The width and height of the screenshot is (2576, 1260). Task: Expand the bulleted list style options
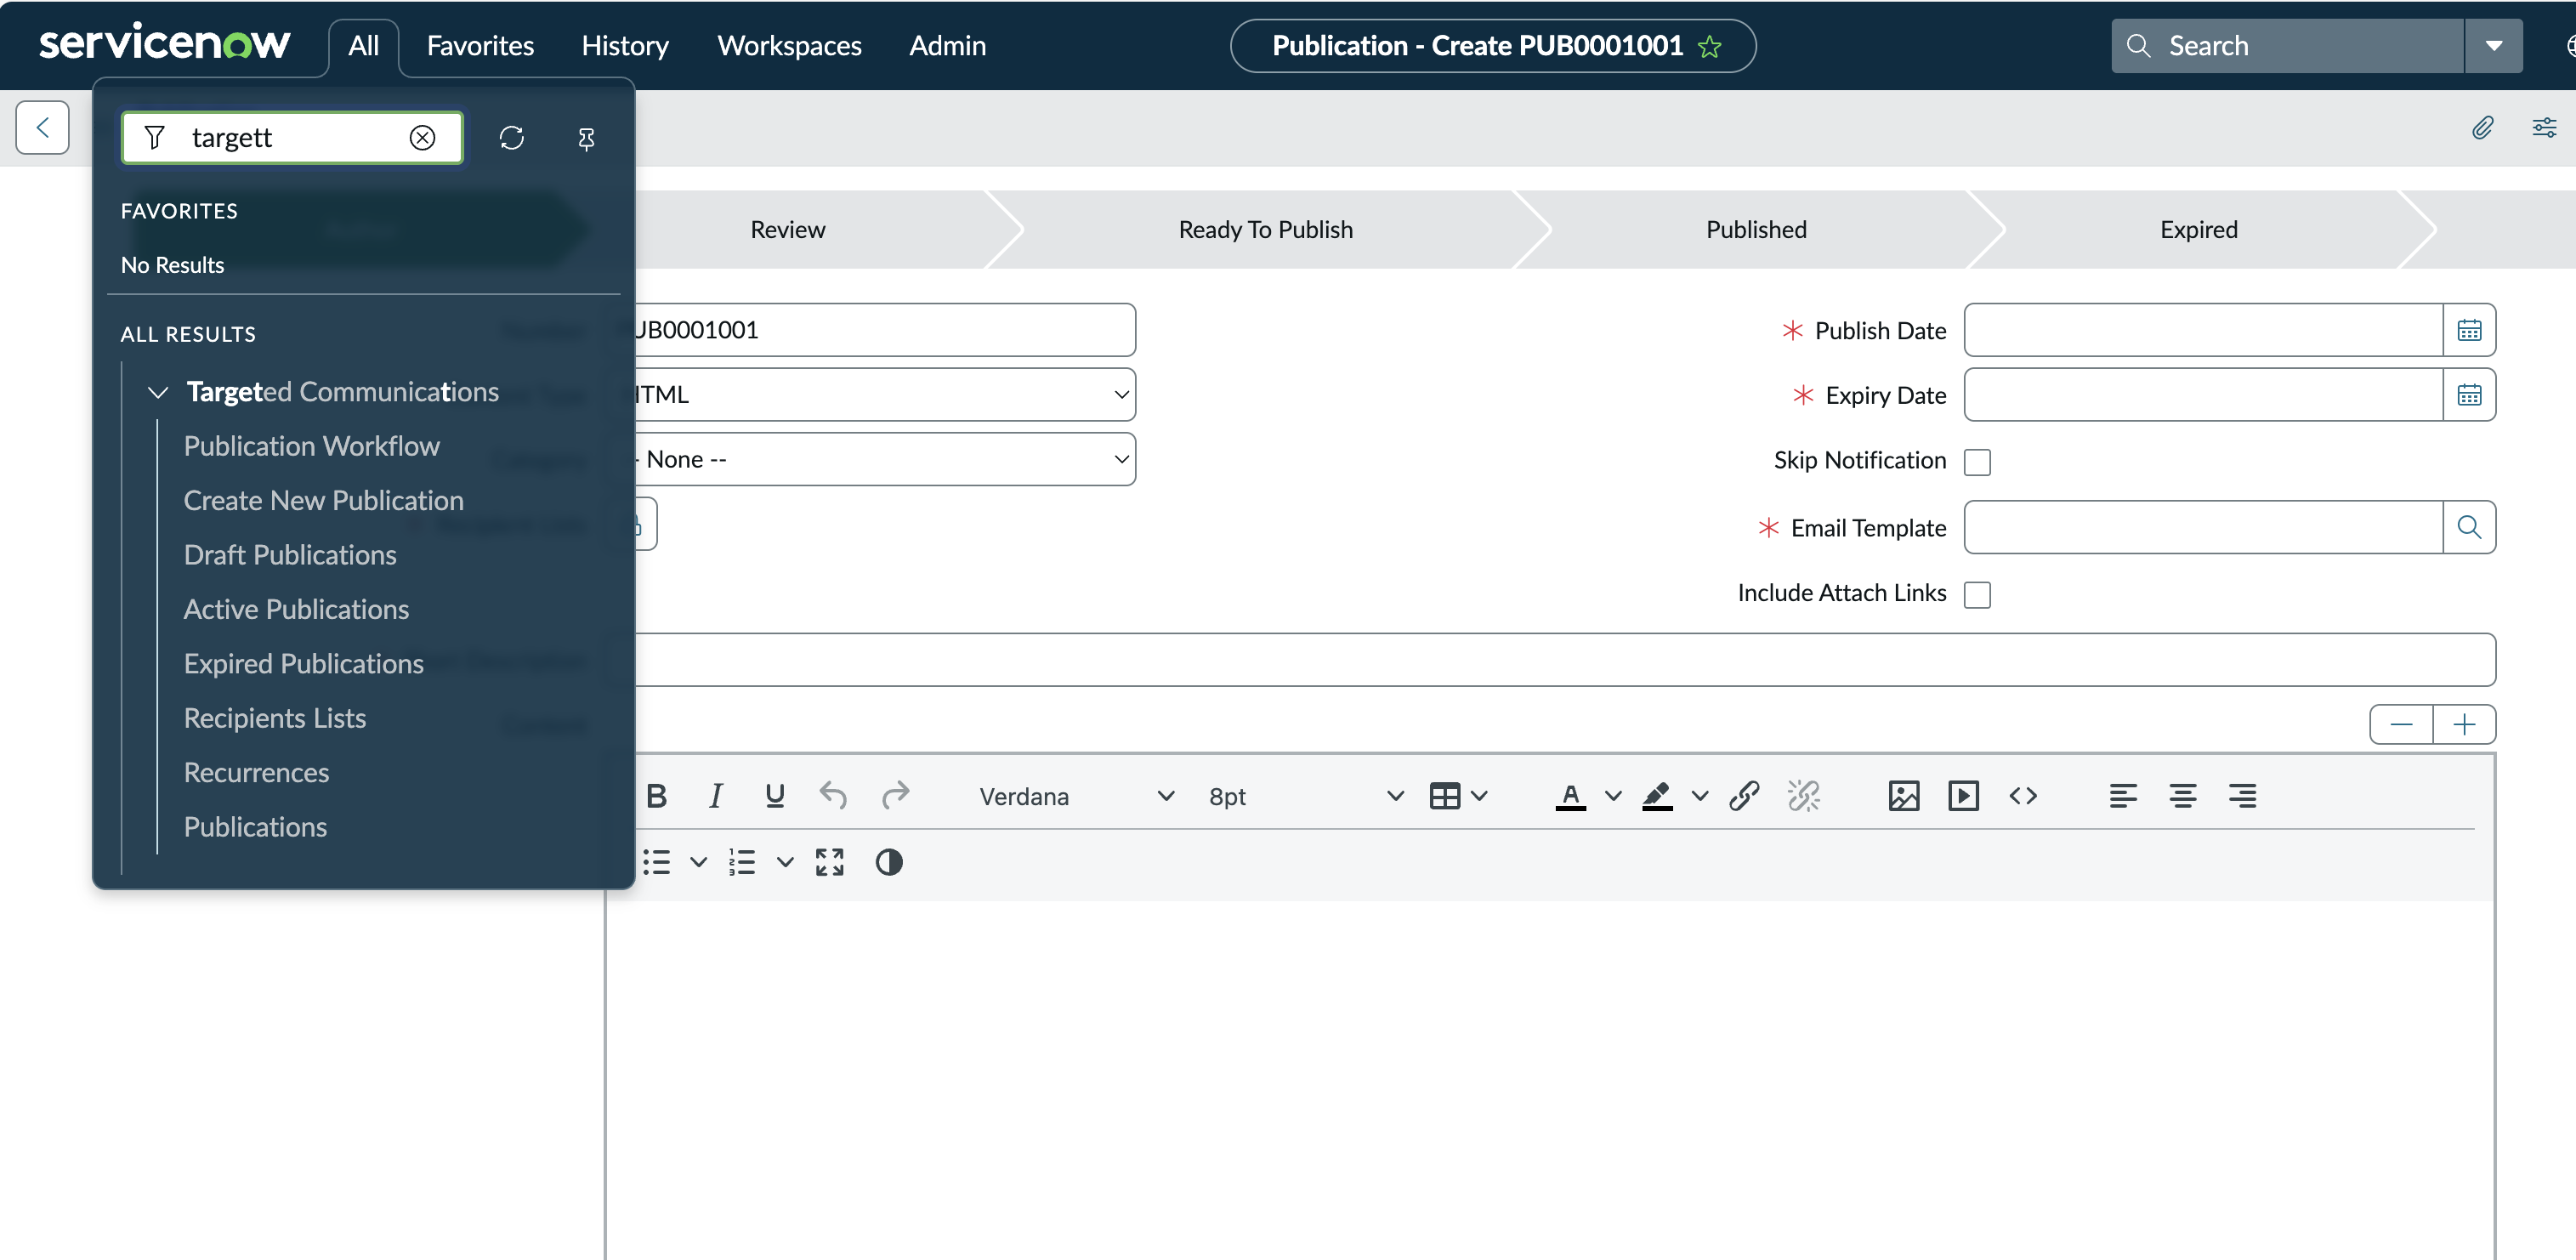click(699, 862)
